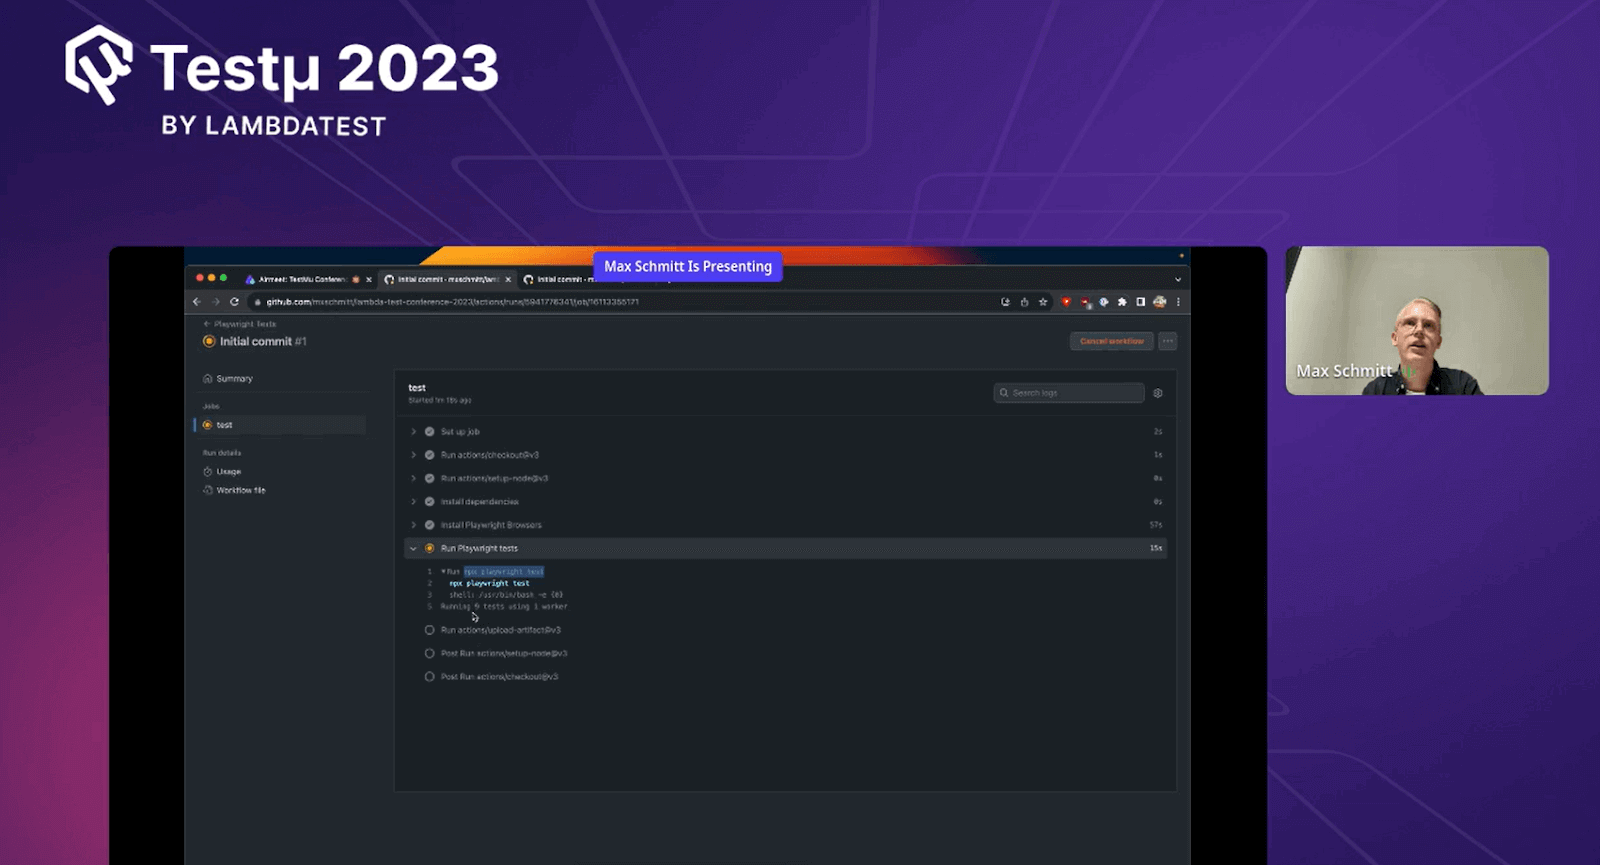1600x865 pixels.
Task: Bookmark this page with the star icon
Action: 1043,302
